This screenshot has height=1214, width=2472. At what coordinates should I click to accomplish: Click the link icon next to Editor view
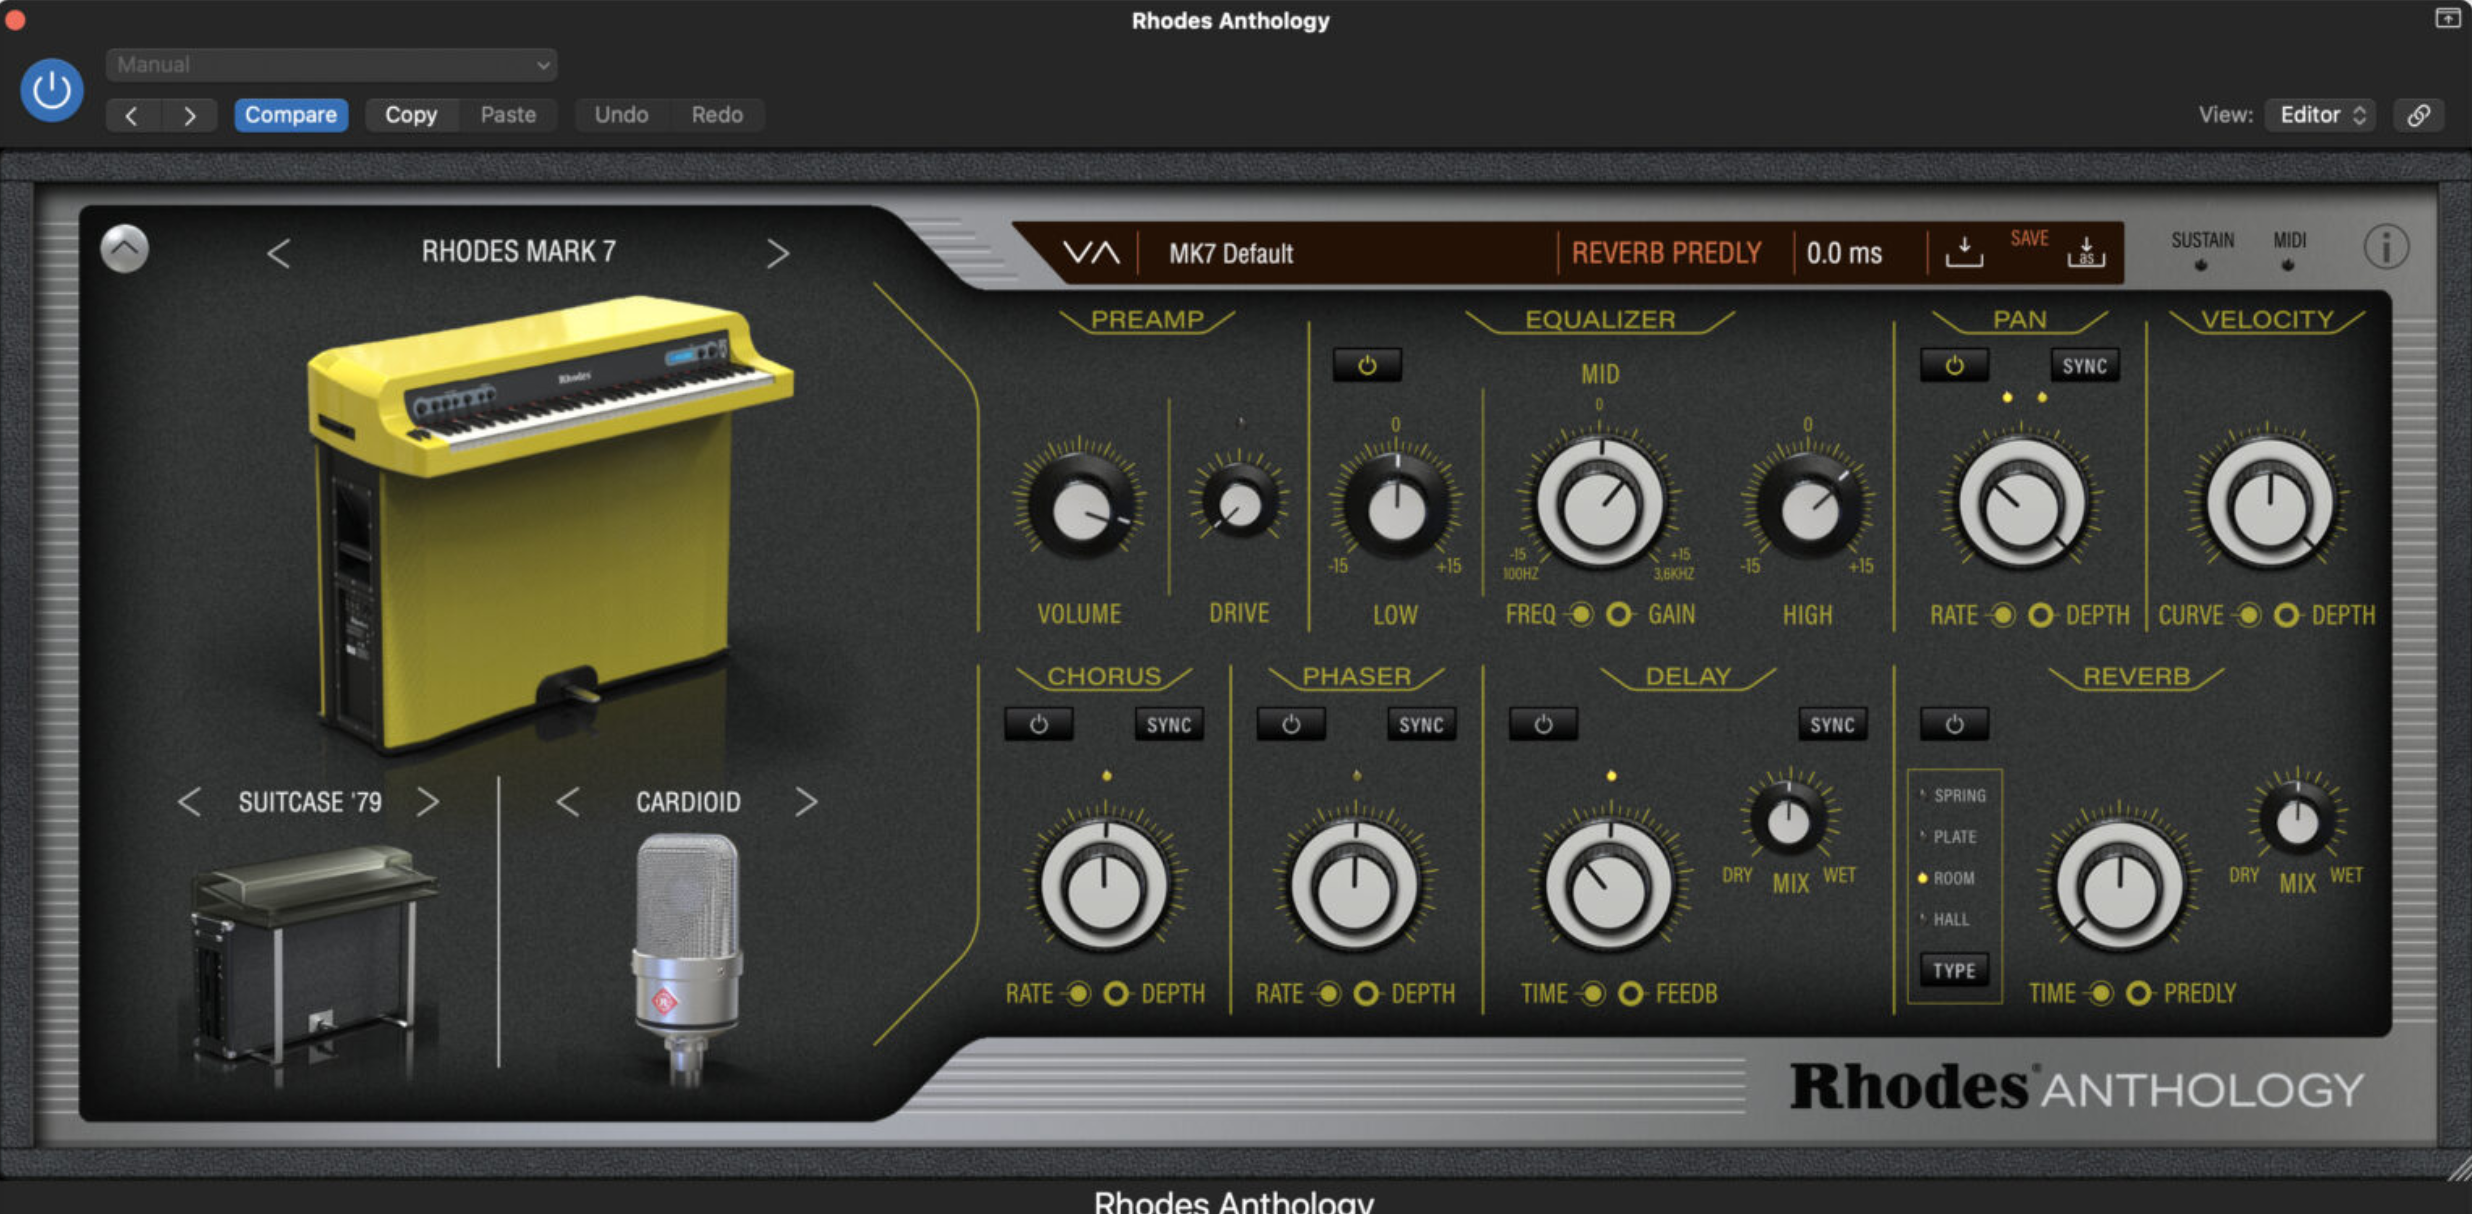(2419, 115)
